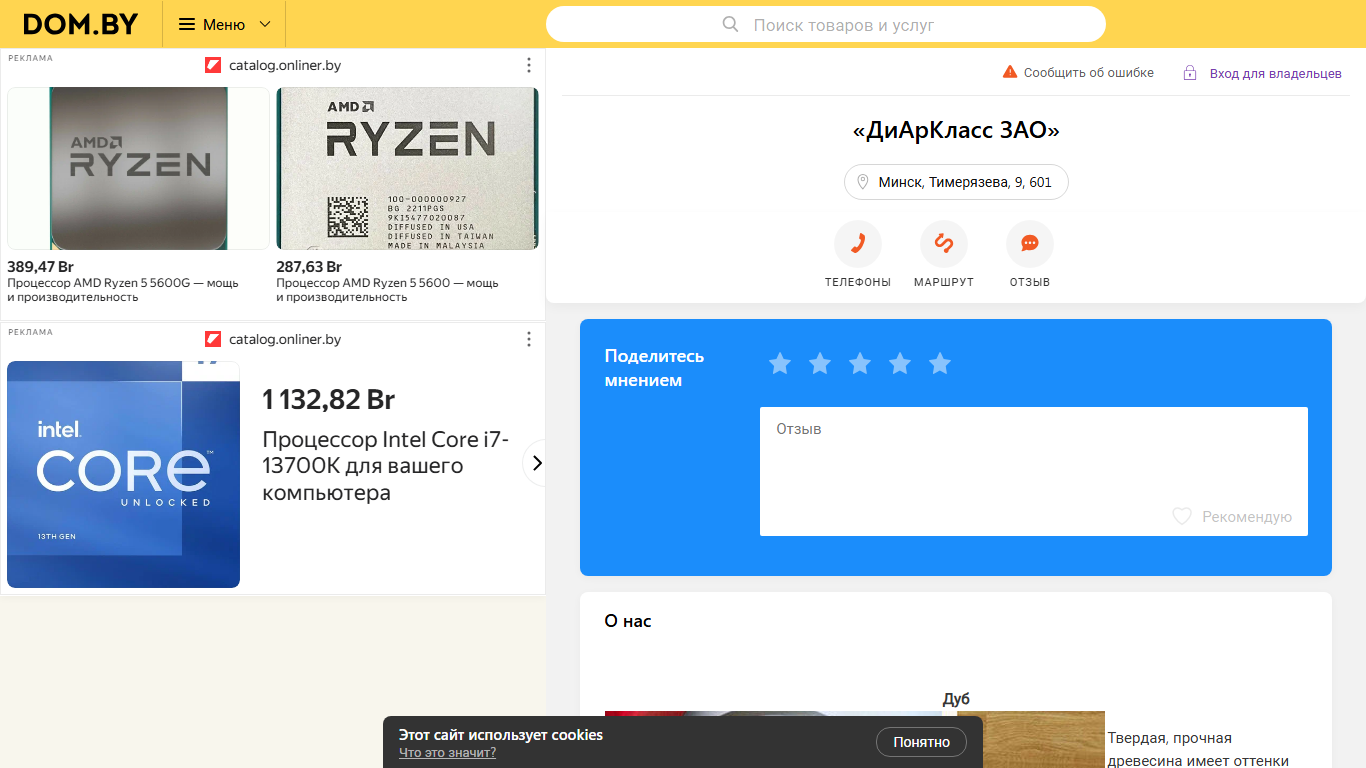1366x768 pixels.
Task: Accept cookies with the Понятно button
Action: 922,742
